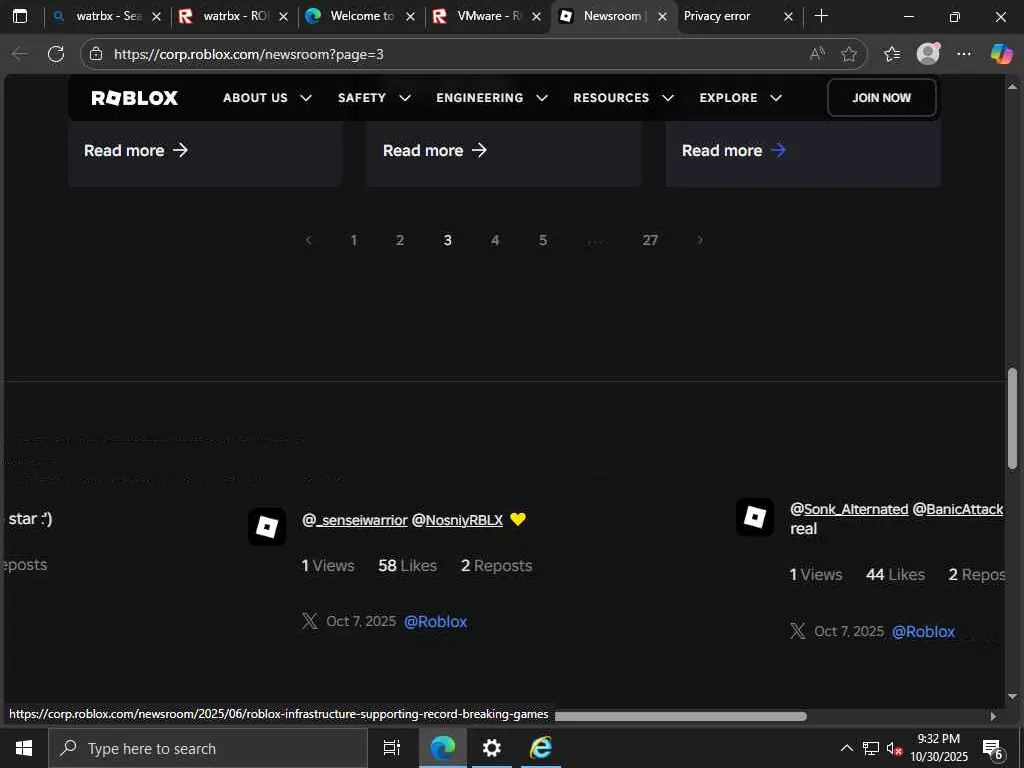Screen dimensions: 1024x768
Task: Open the network tray icon
Action: coord(871,748)
